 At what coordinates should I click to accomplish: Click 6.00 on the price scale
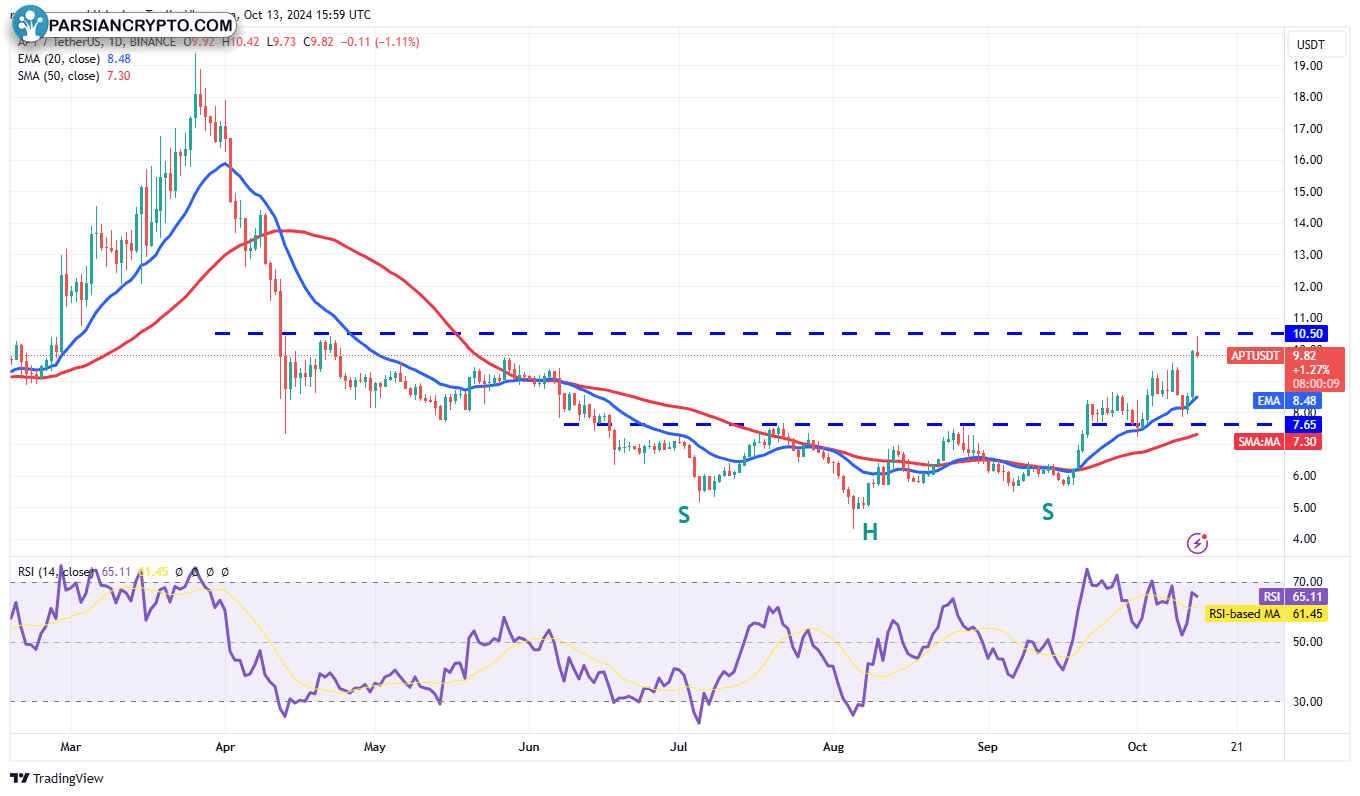pyautogui.click(x=1305, y=476)
